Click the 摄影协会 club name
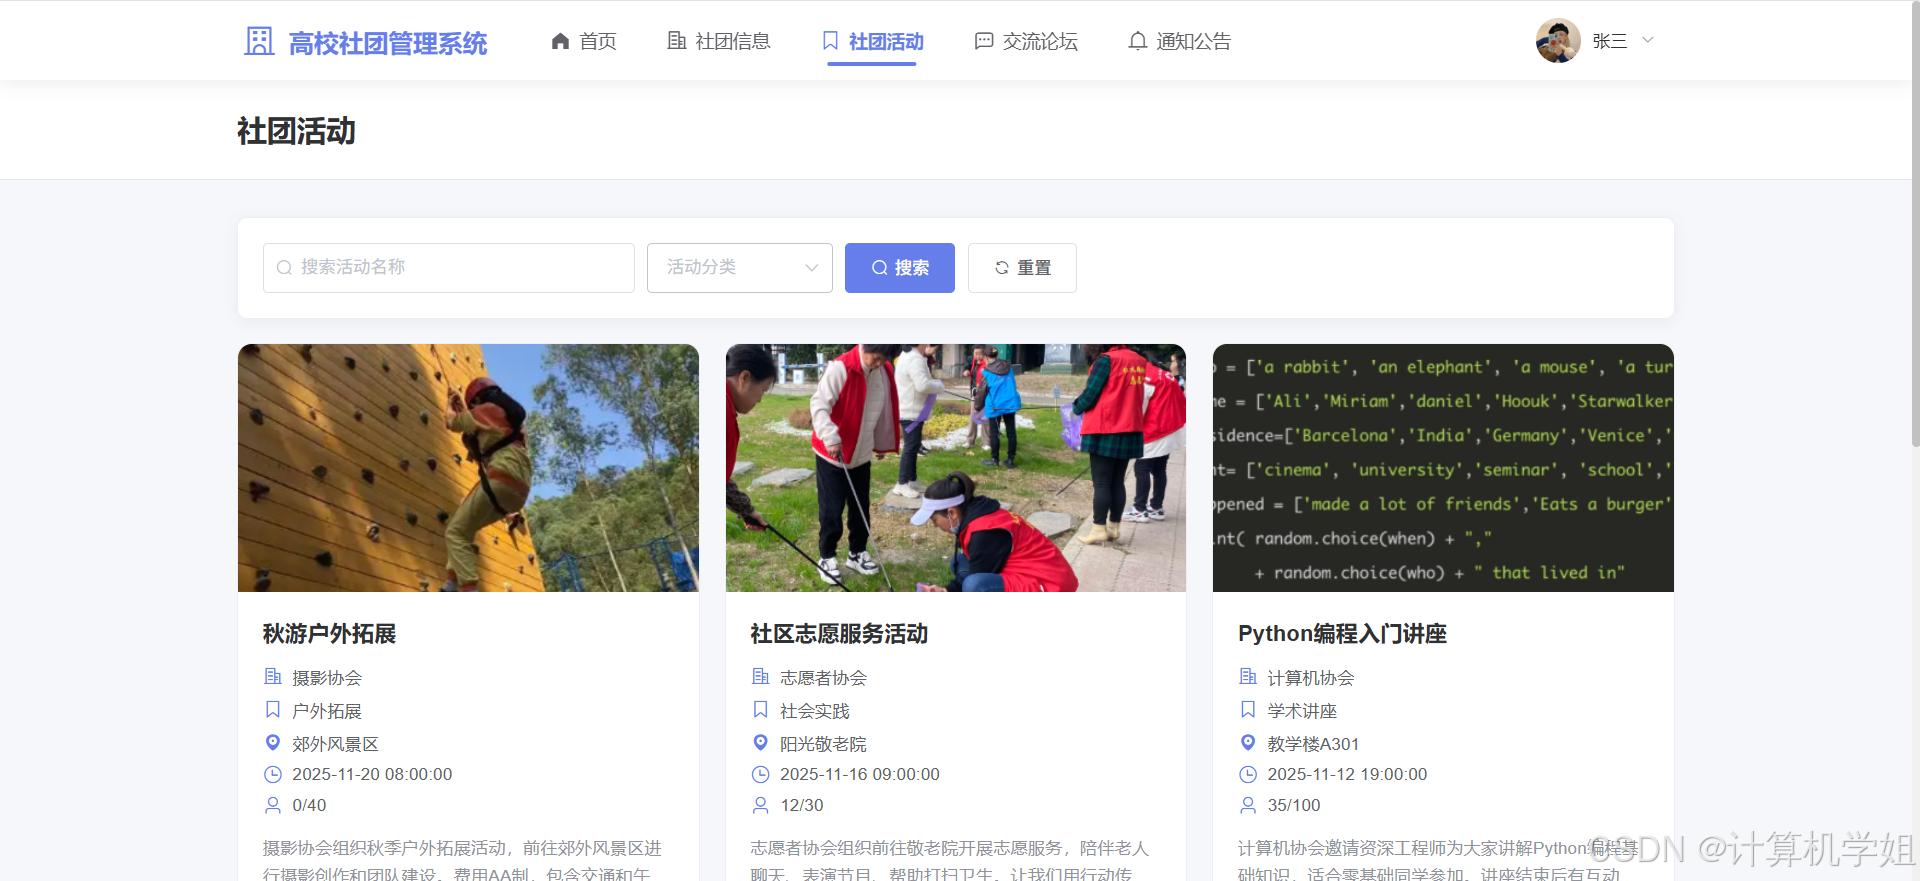1920x881 pixels. (327, 678)
